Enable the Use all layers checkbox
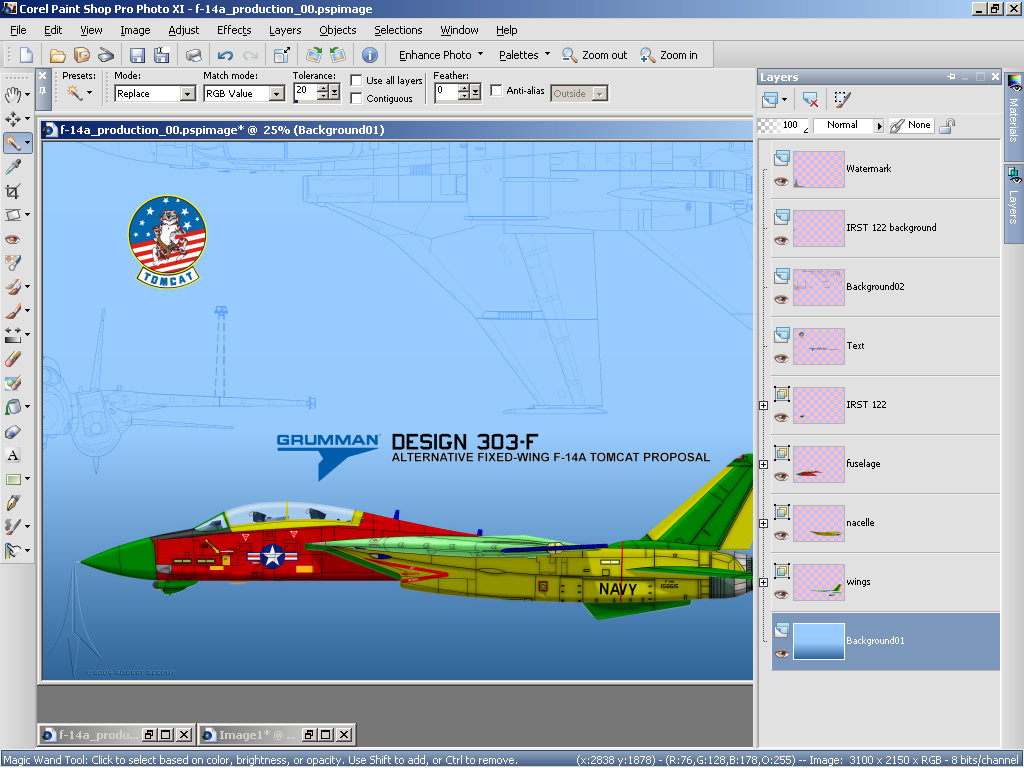This screenshot has width=1024, height=768. [x=357, y=80]
